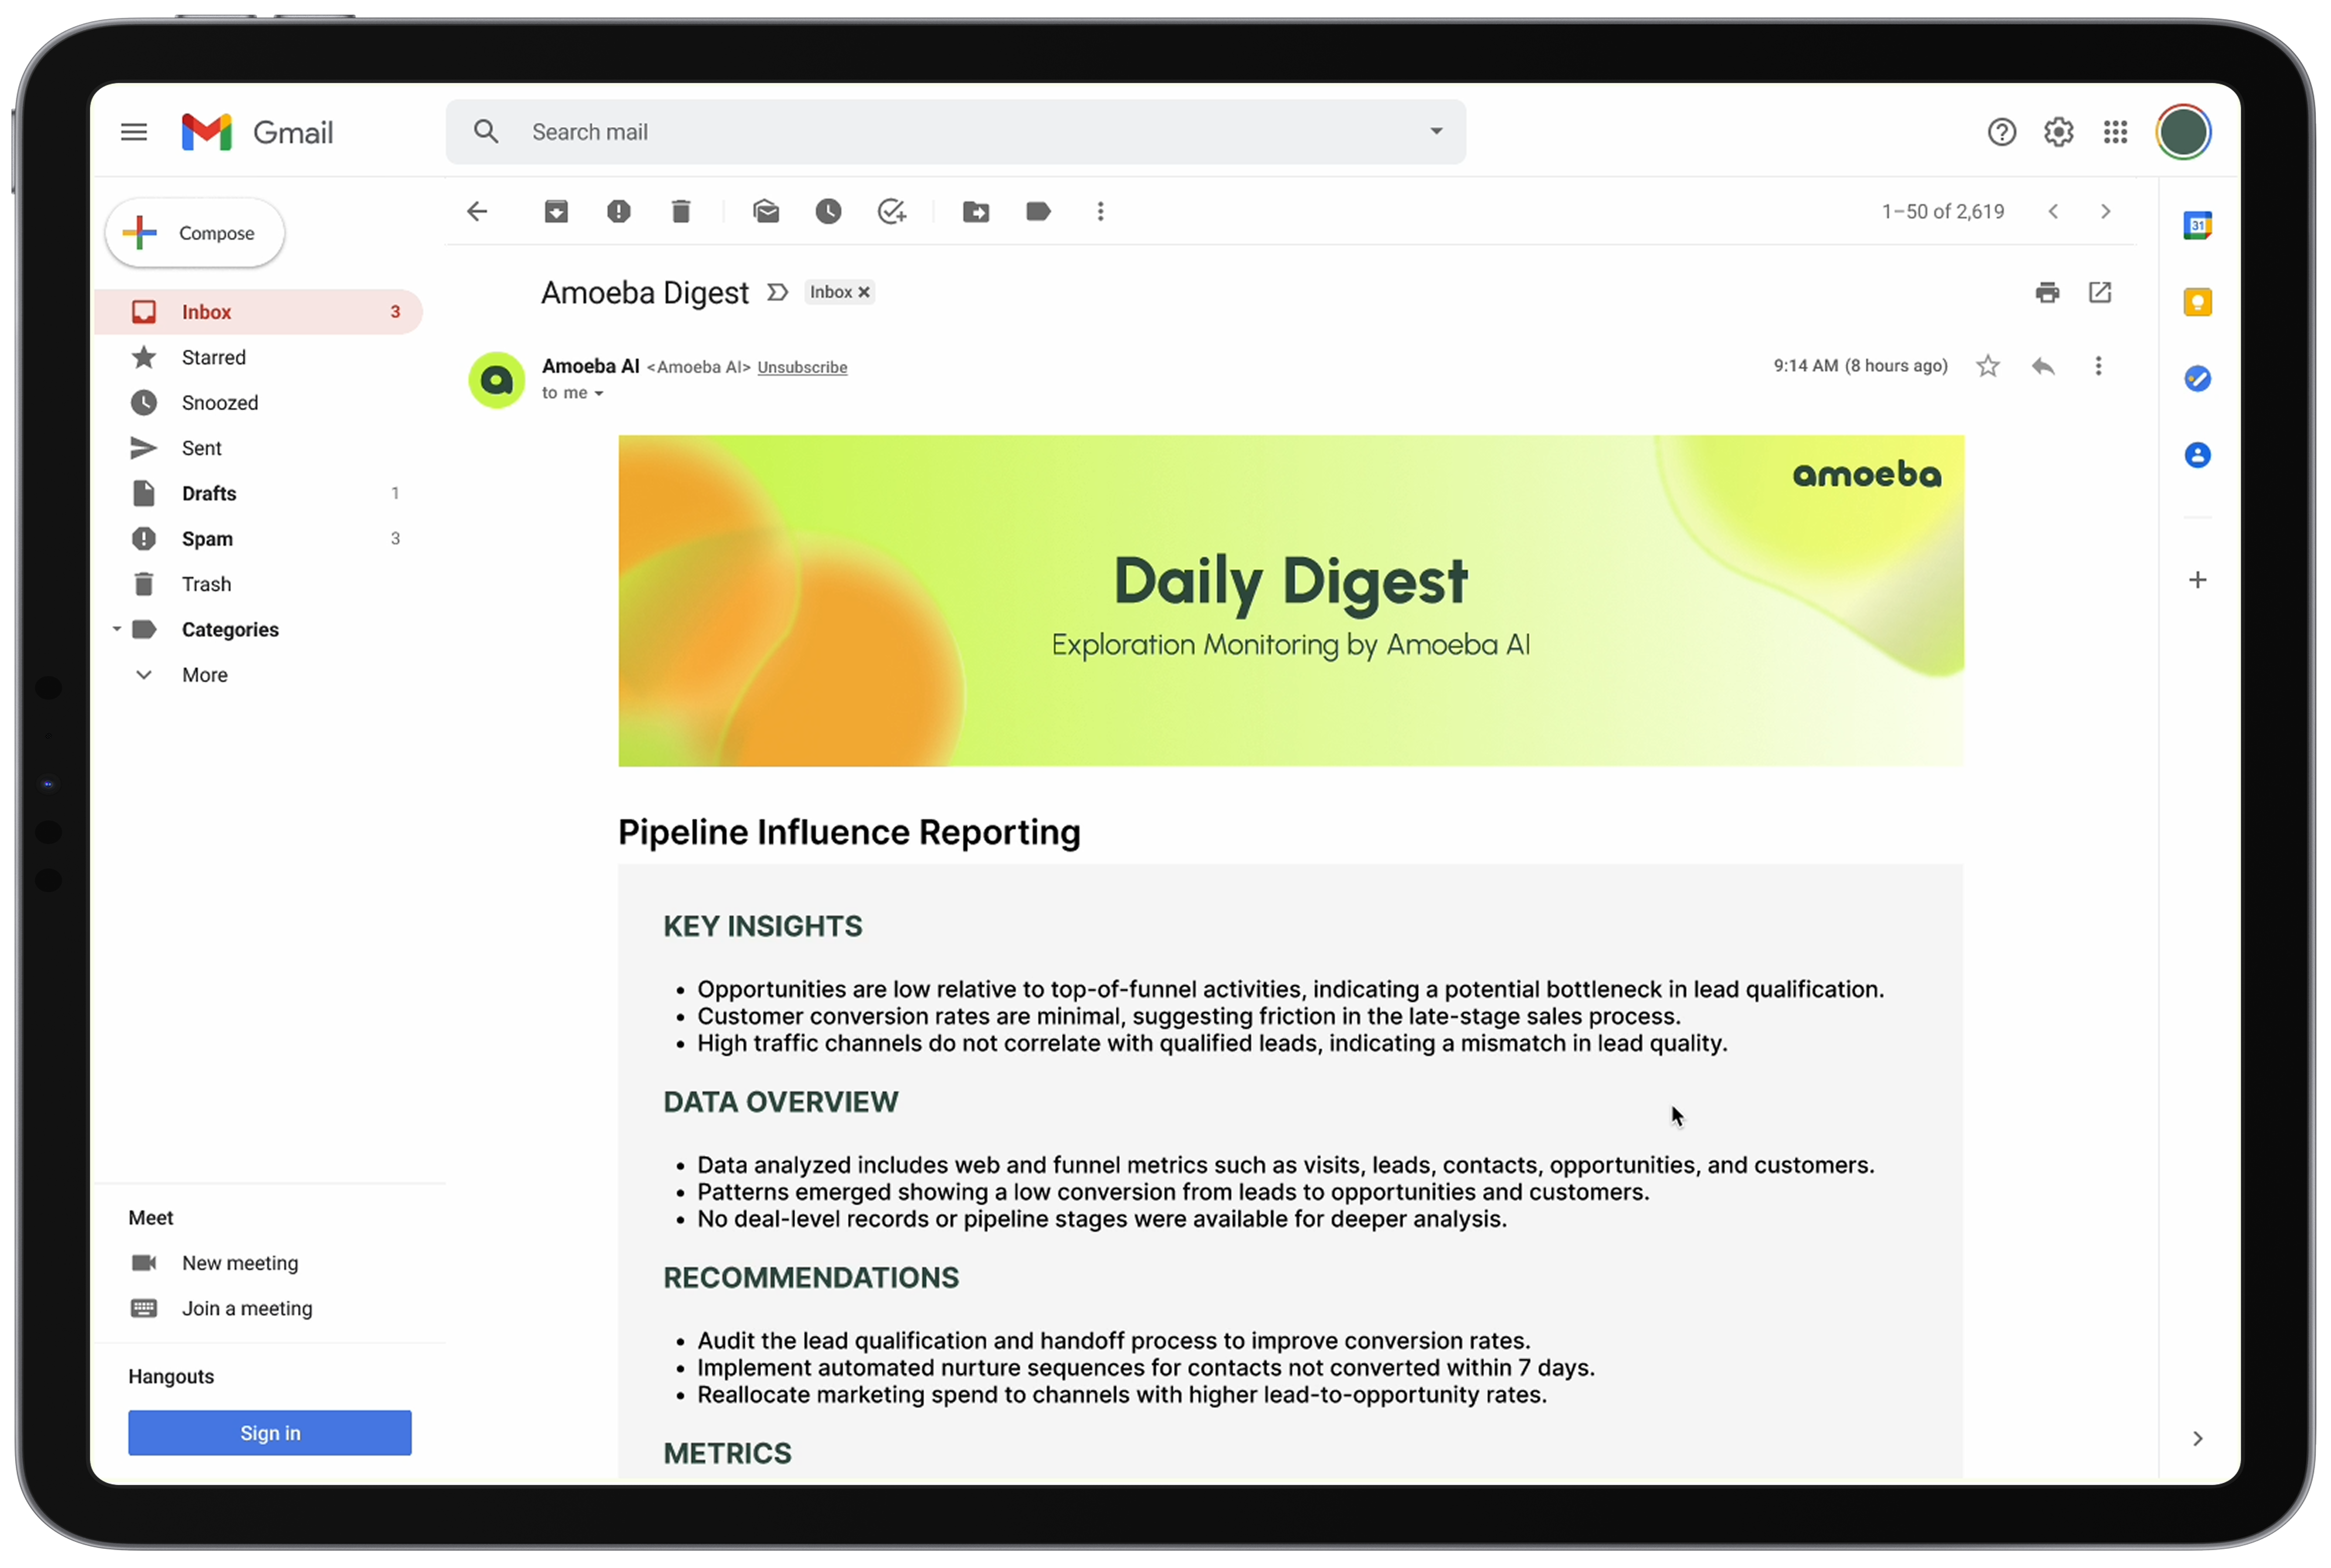The width and height of the screenshot is (2331, 1568).
Task: Open the Inbox folder
Action: (259, 312)
